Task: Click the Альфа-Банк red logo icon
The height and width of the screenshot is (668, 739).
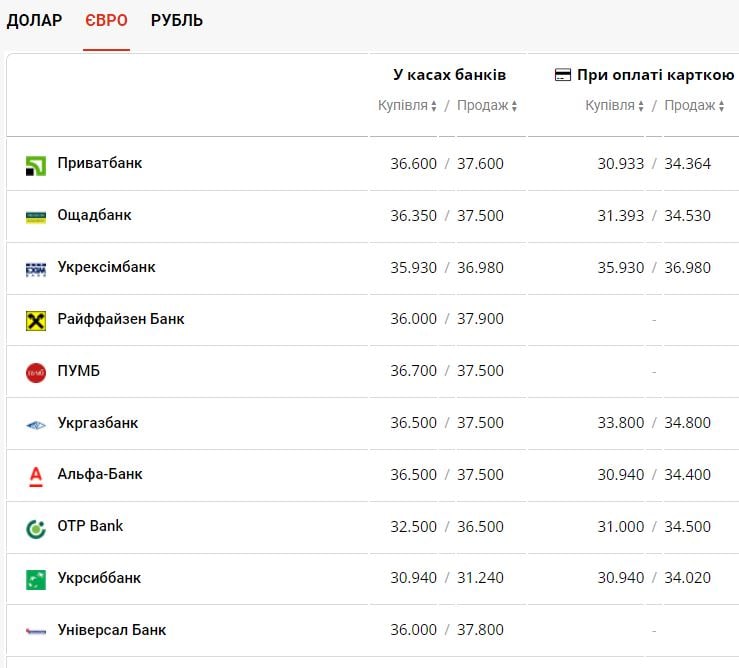Action: click(36, 477)
